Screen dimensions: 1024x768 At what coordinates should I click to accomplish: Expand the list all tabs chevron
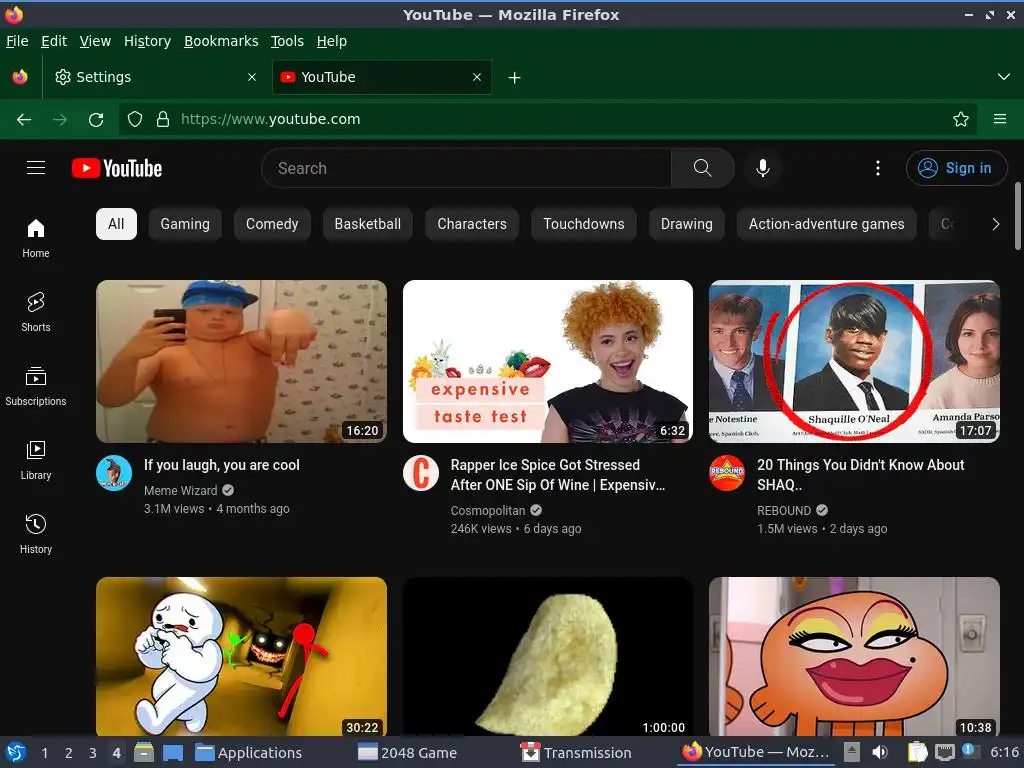pos(1004,77)
